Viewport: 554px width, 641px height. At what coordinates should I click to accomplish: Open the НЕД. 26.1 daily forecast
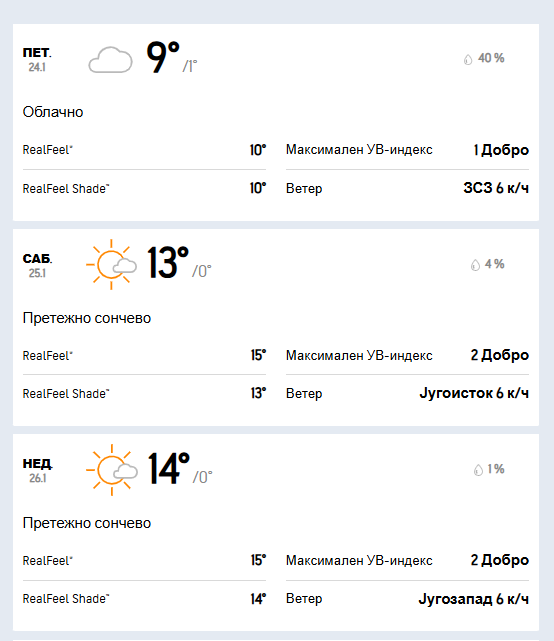point(276,532)
